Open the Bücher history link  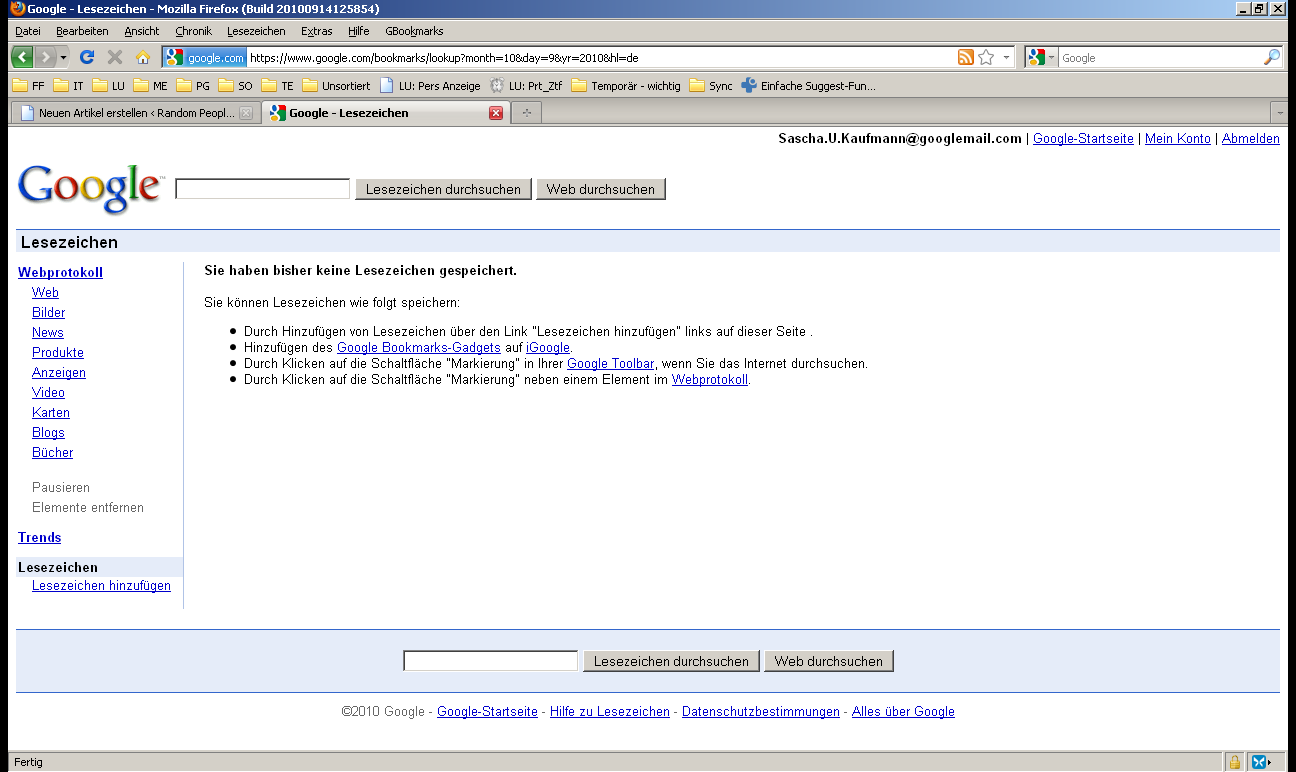[x=52, y=452]
